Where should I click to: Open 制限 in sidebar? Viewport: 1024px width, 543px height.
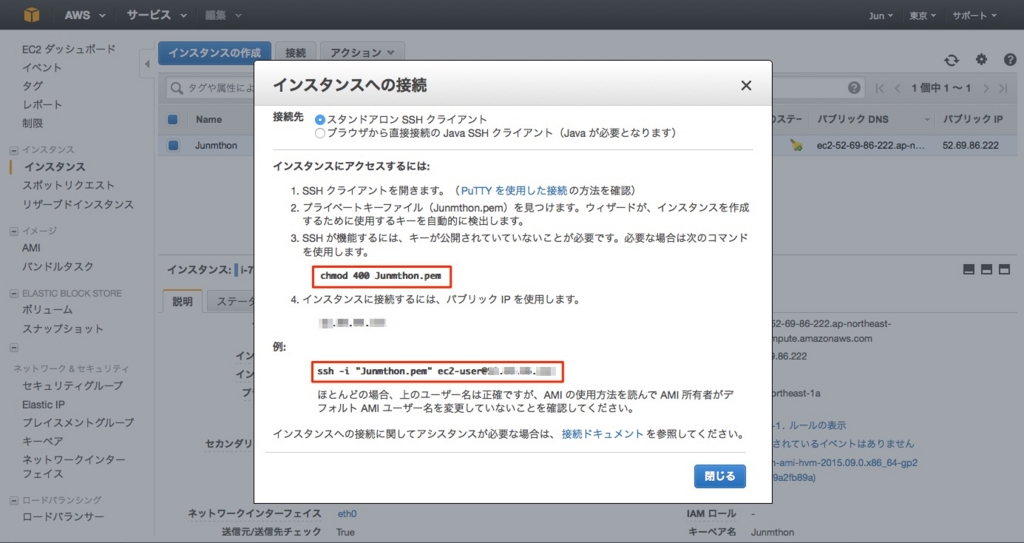[x=32, y=123]
